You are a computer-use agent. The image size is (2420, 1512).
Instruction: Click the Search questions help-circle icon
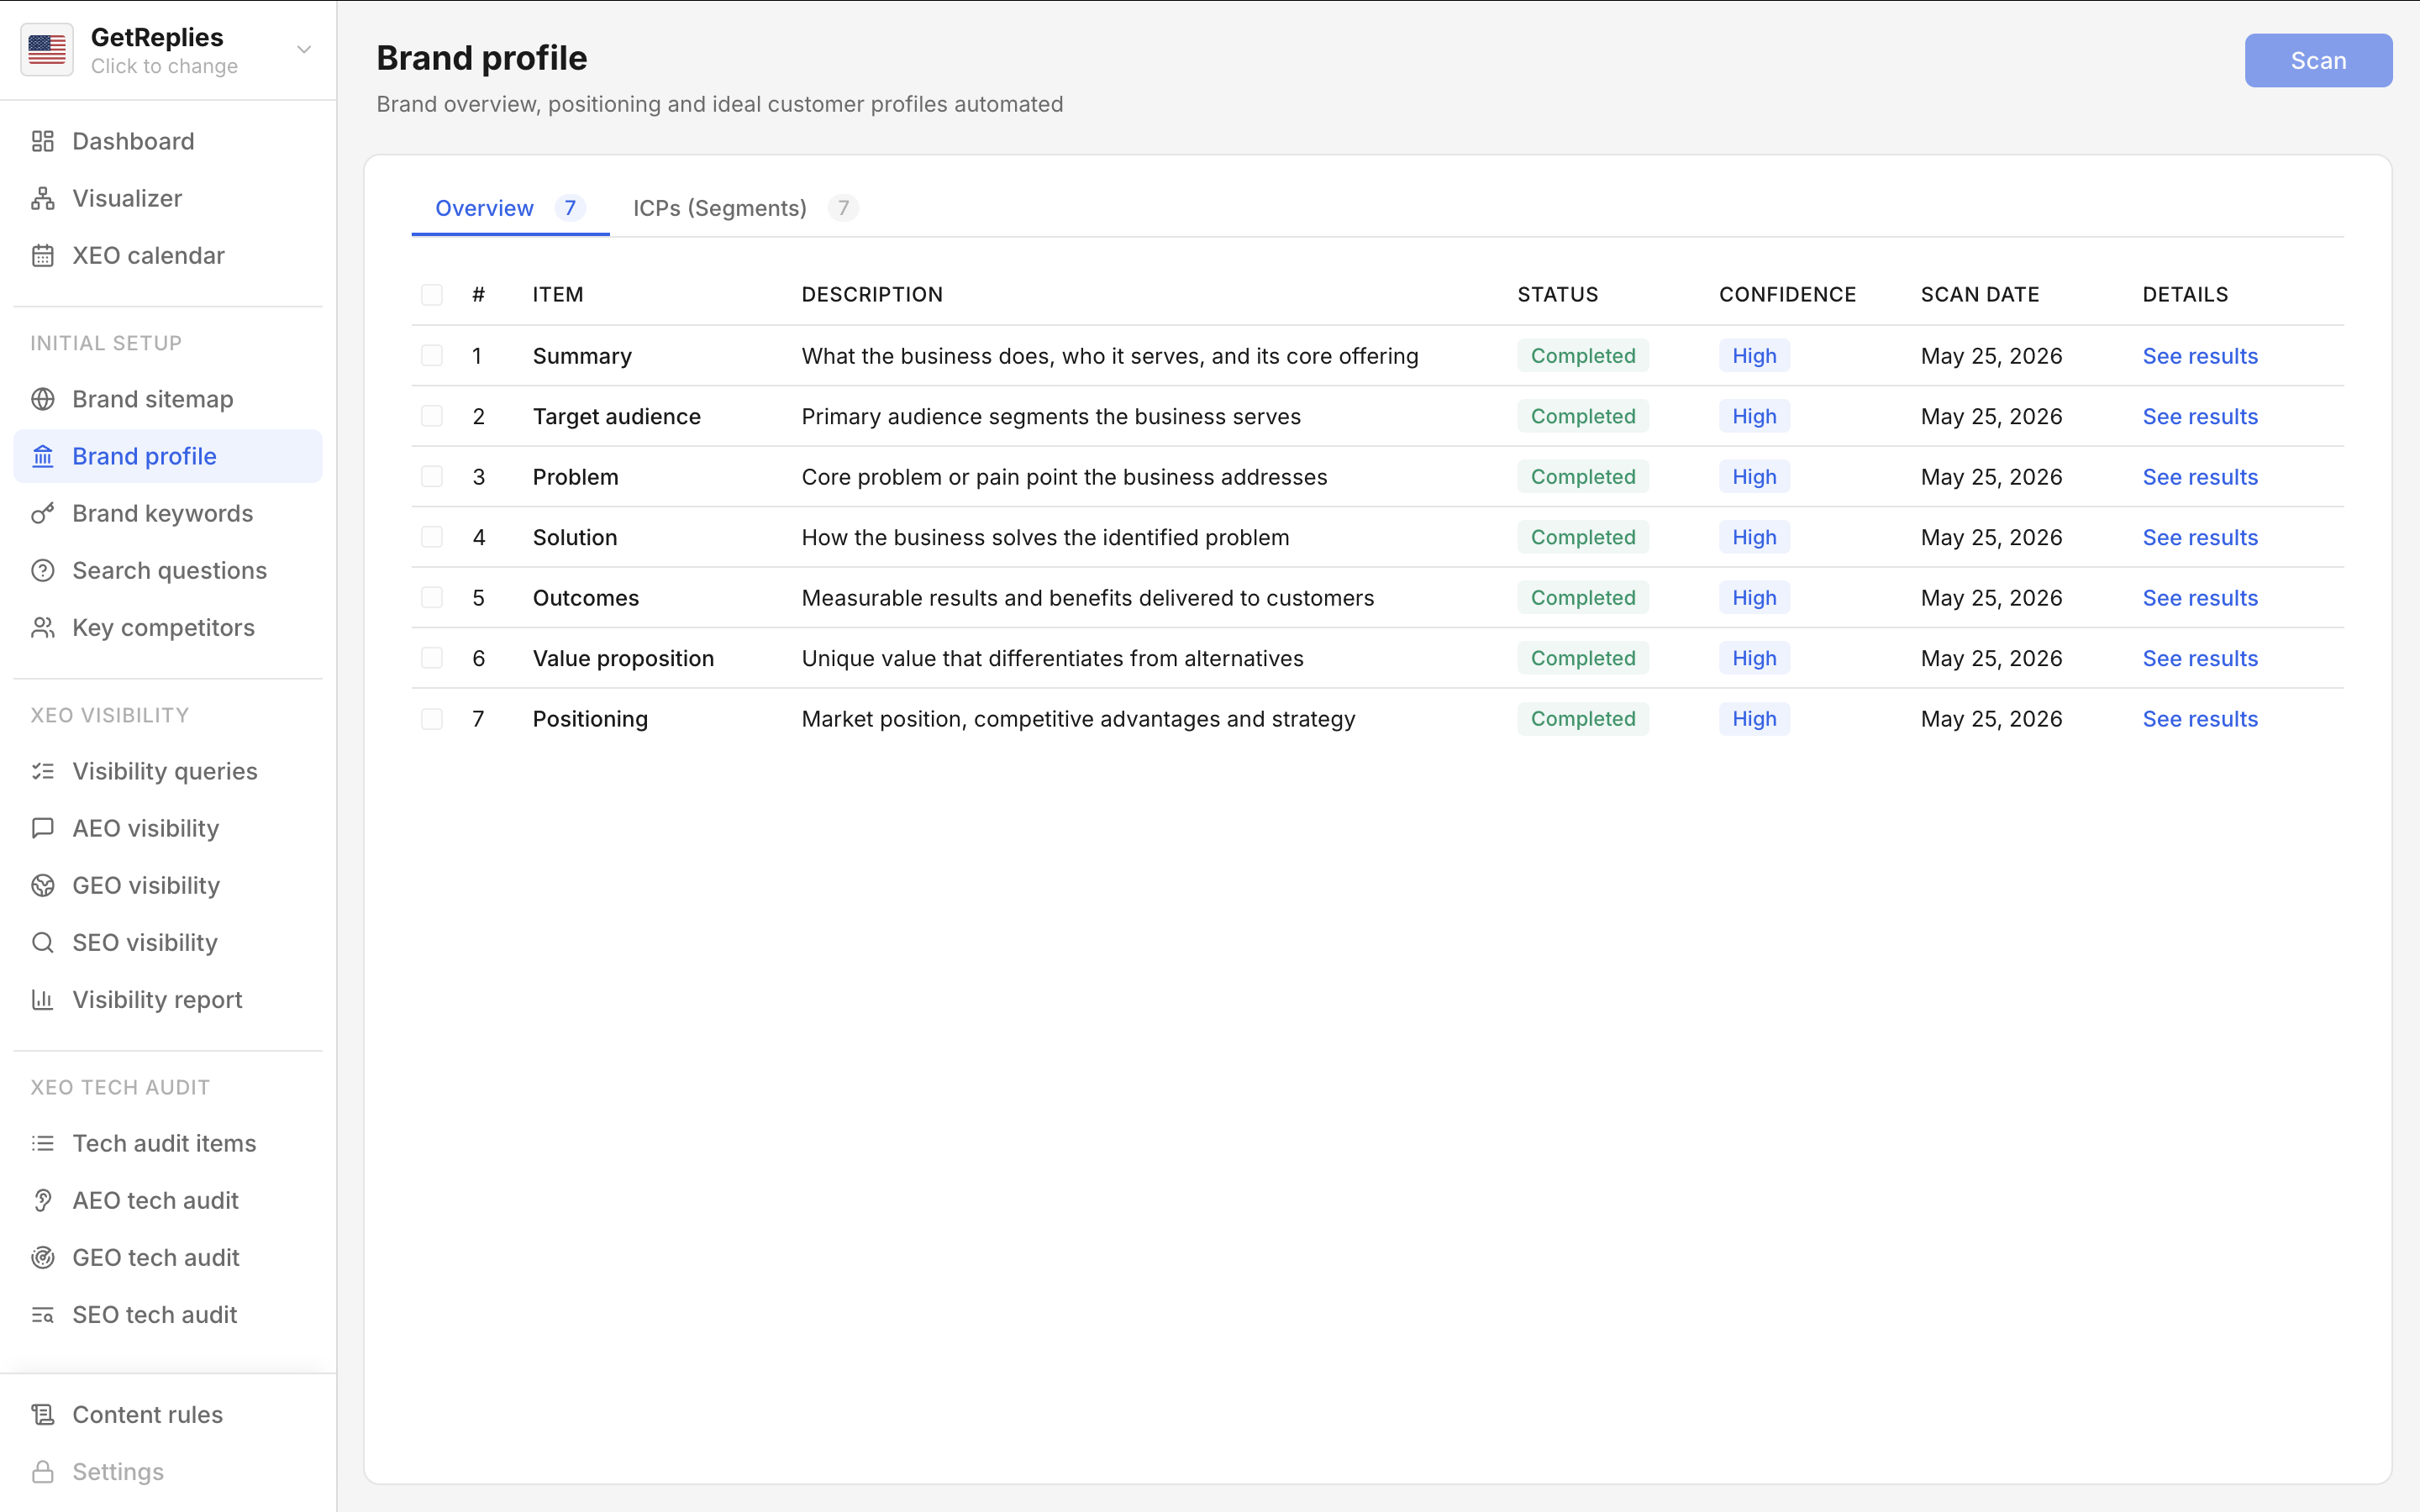42,570
